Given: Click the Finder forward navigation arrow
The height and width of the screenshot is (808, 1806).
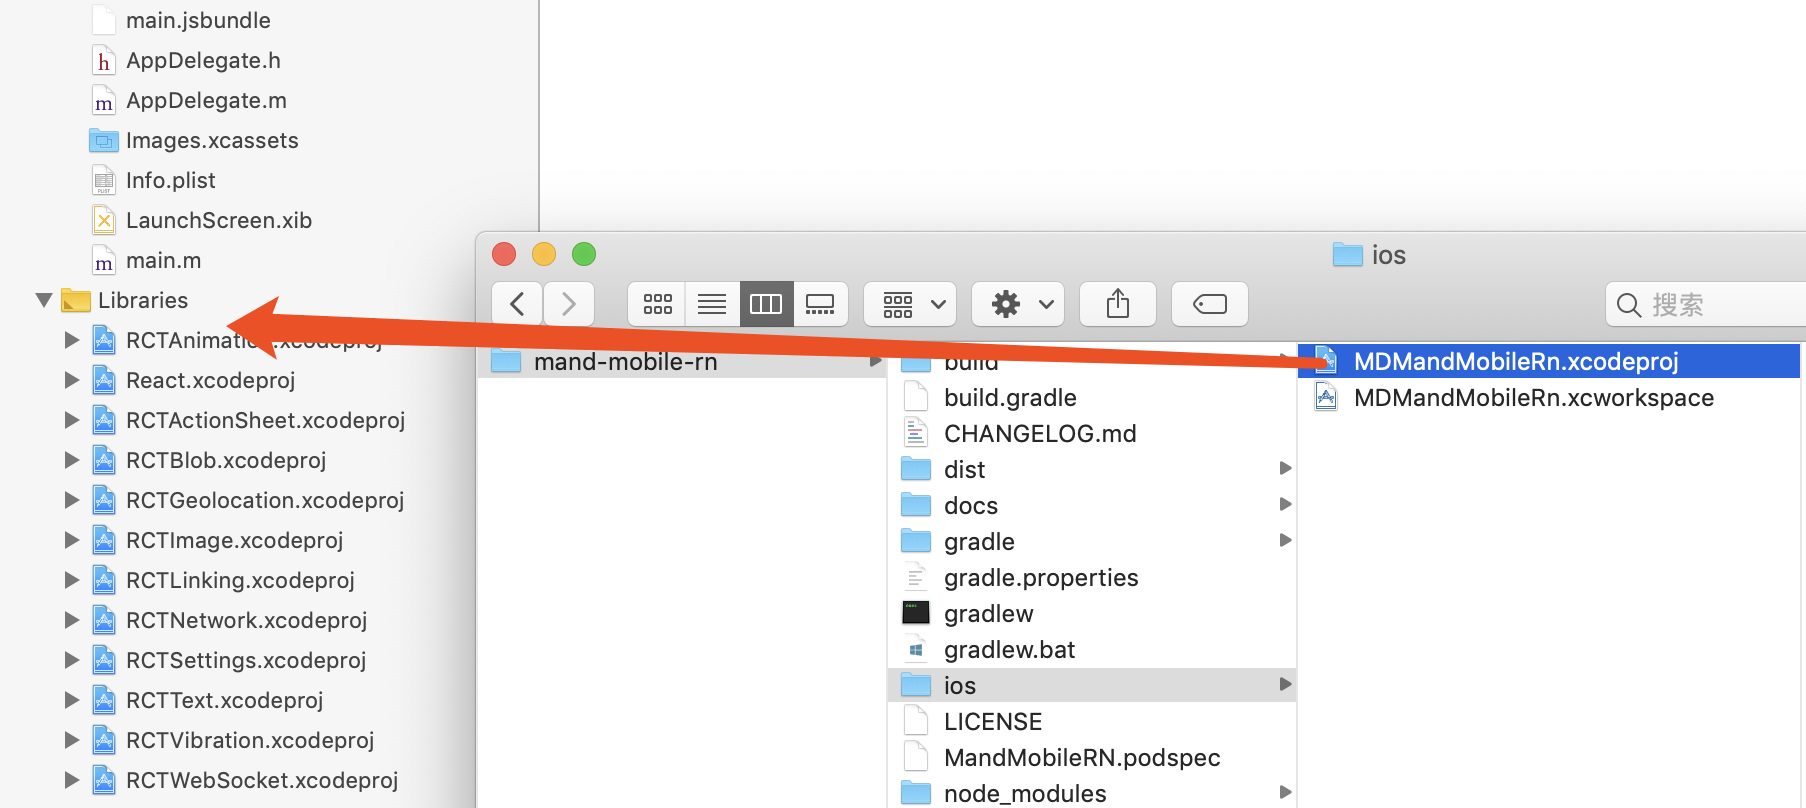Looking at the screenshot, I should pos(569,304).
